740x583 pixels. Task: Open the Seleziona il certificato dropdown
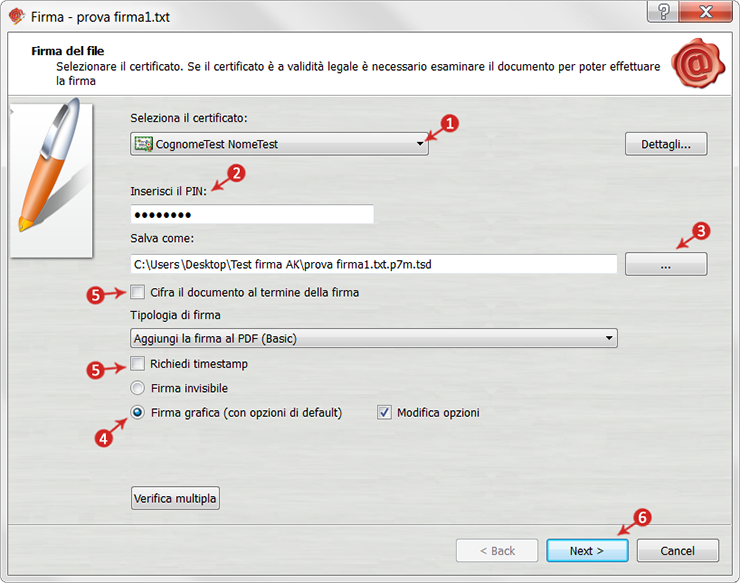[x=279, y=144]
